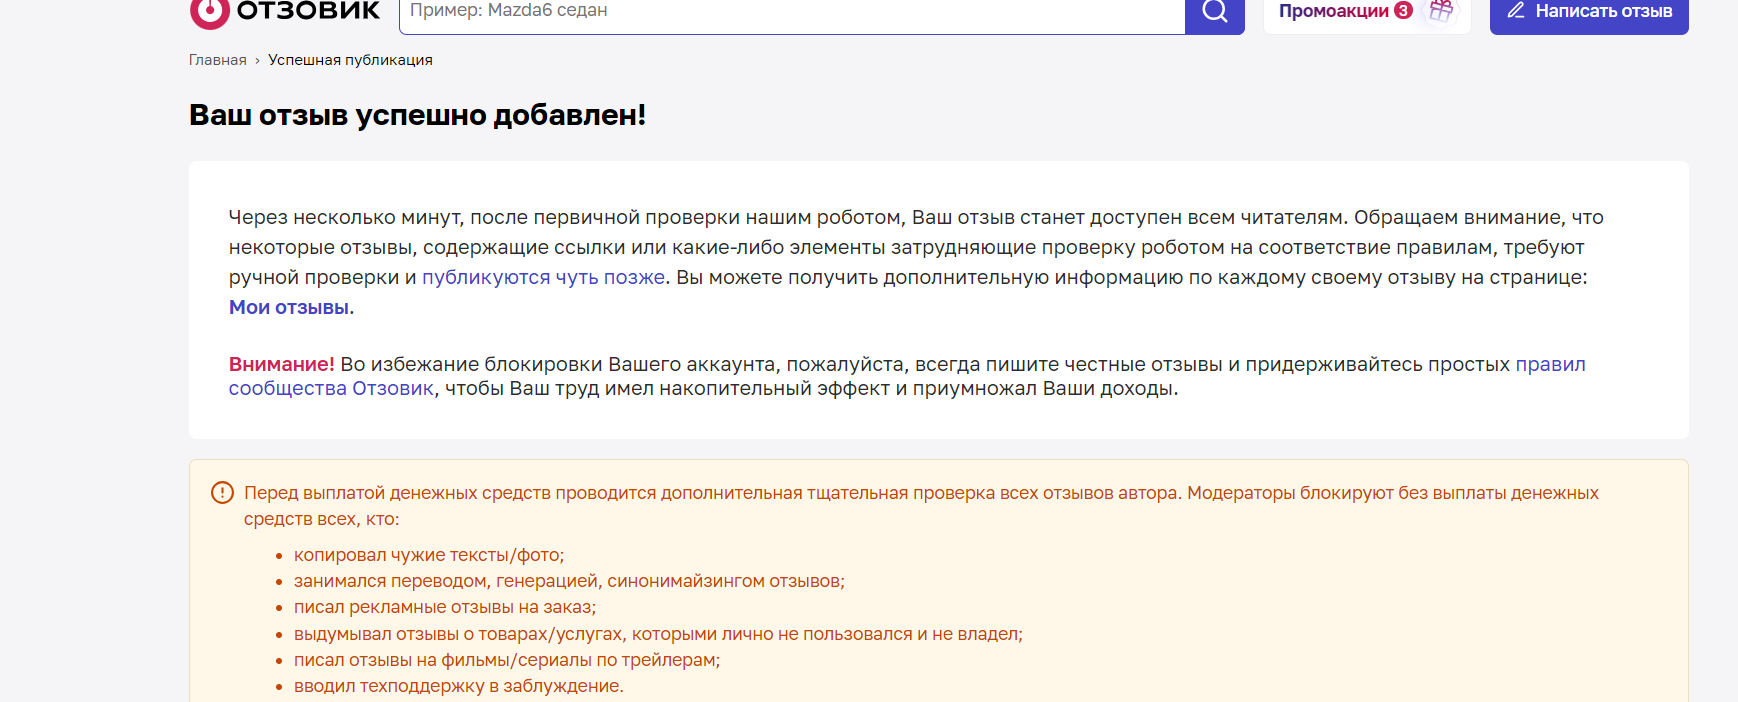This screenshot has width=1738, height=702.
Task: Click the gift icon in Промоакции
Action: 1441,11
